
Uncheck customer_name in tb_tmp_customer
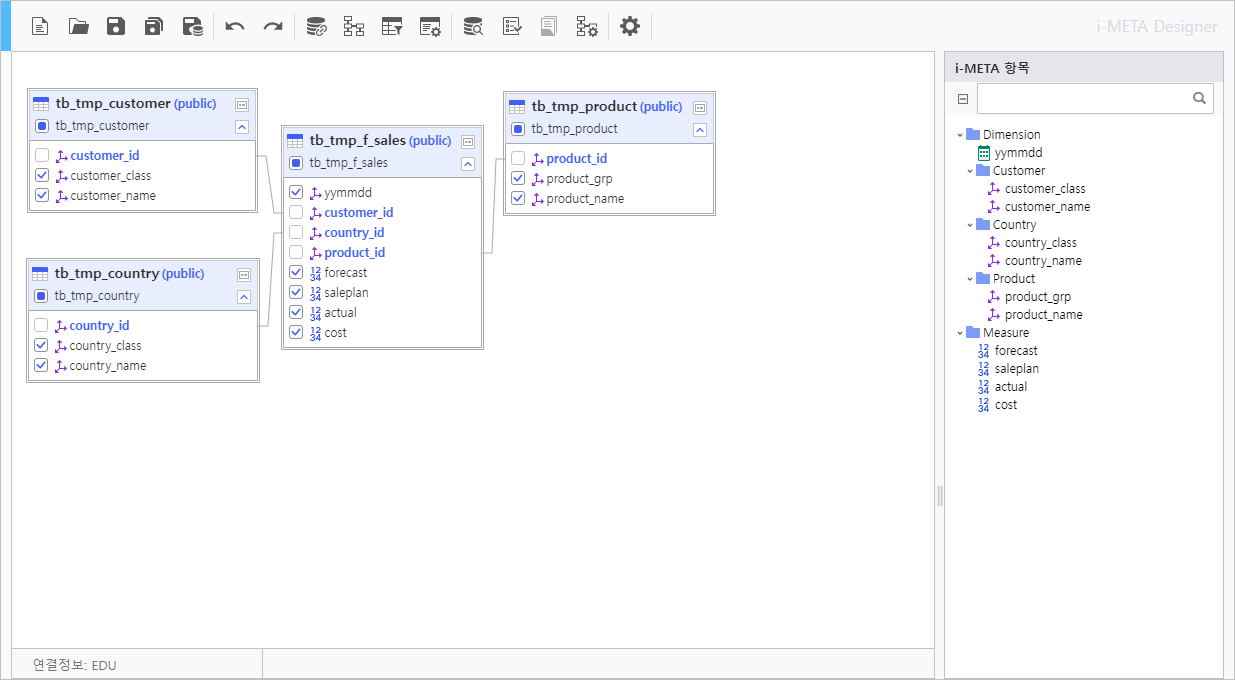pos(42,195)
